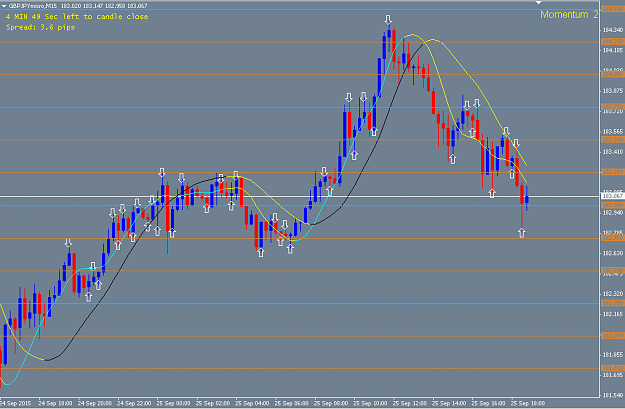Click the '24 Sep 18:00' time axis label
The image size is (625, 409).
pyautogui.click(x=55, y=403)
